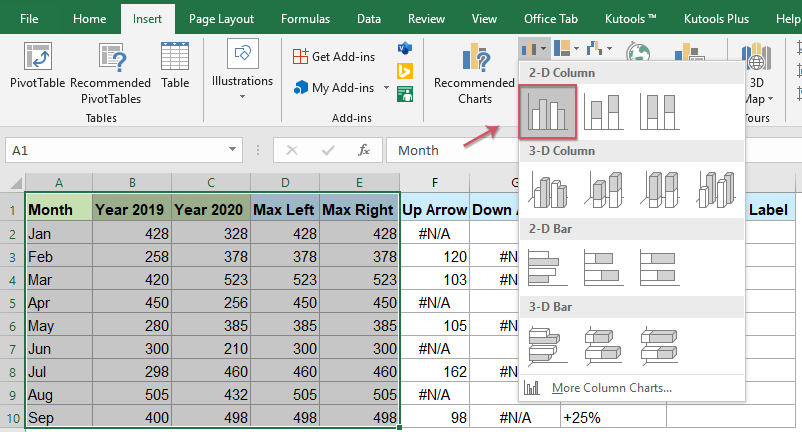This screenshot has height=432, width=802.
Task: Pick the 100% Stacked Column chart
Action: (662, 112)
